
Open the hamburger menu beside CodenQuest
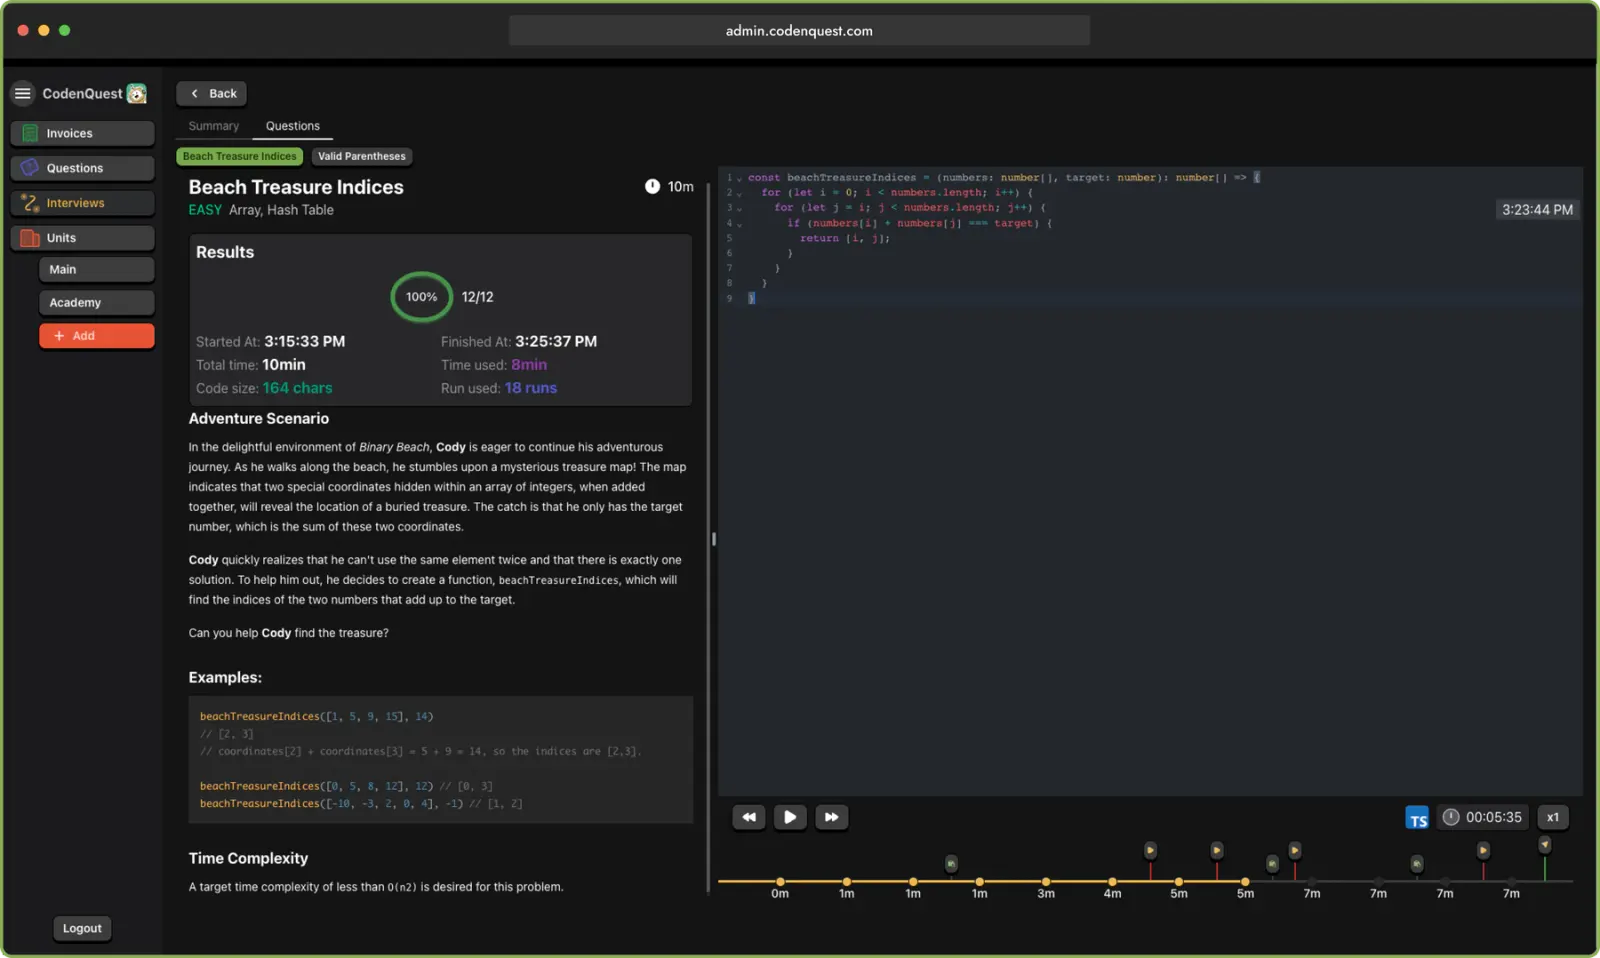(x=22, y=93)
